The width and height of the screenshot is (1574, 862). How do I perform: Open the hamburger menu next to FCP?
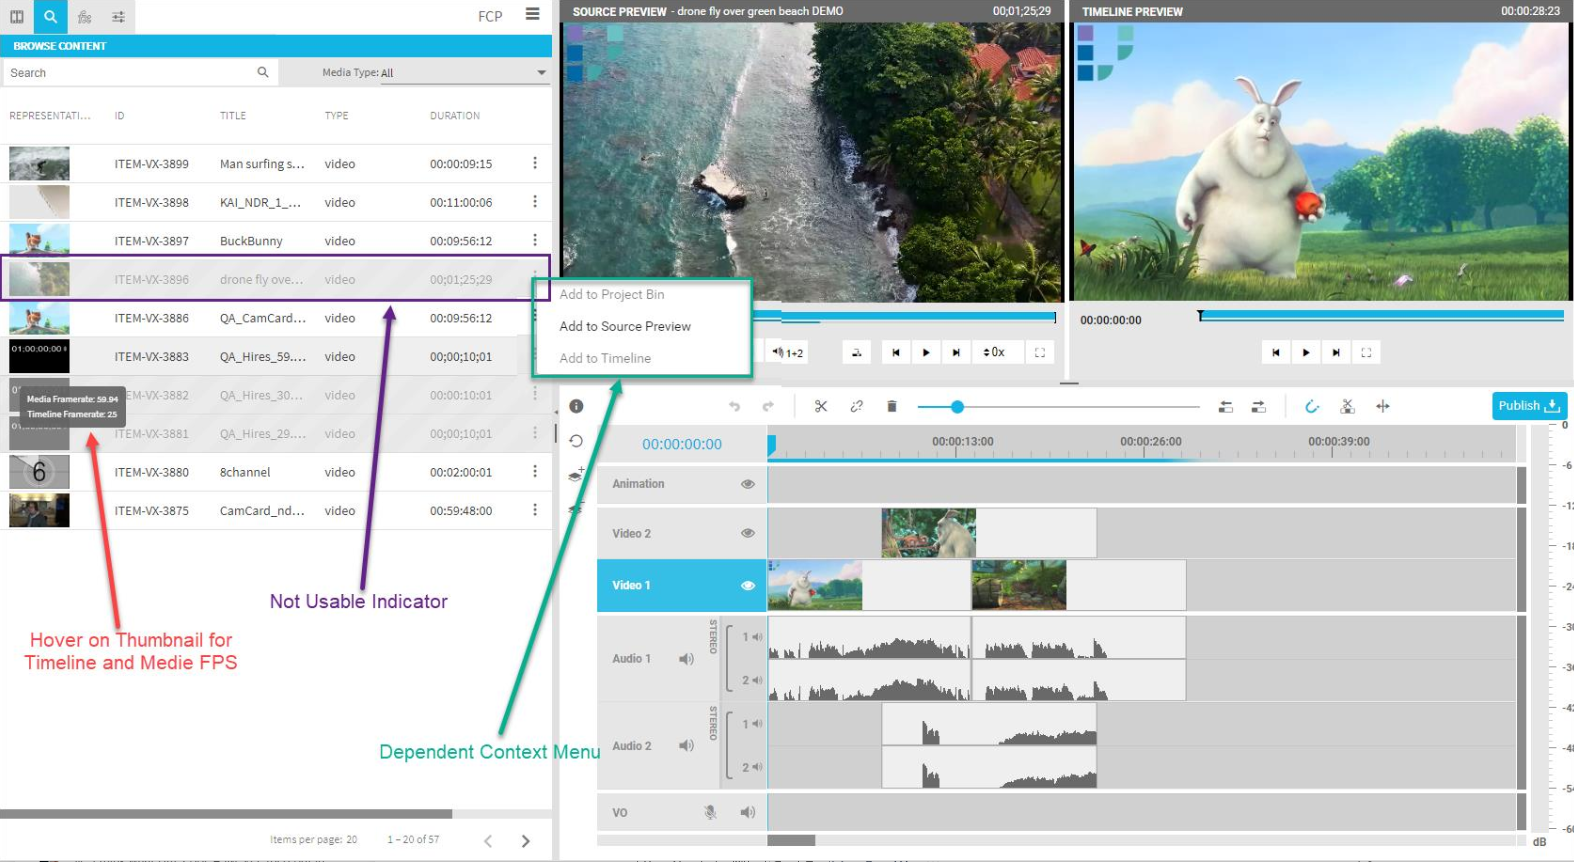tap(533, 14)
